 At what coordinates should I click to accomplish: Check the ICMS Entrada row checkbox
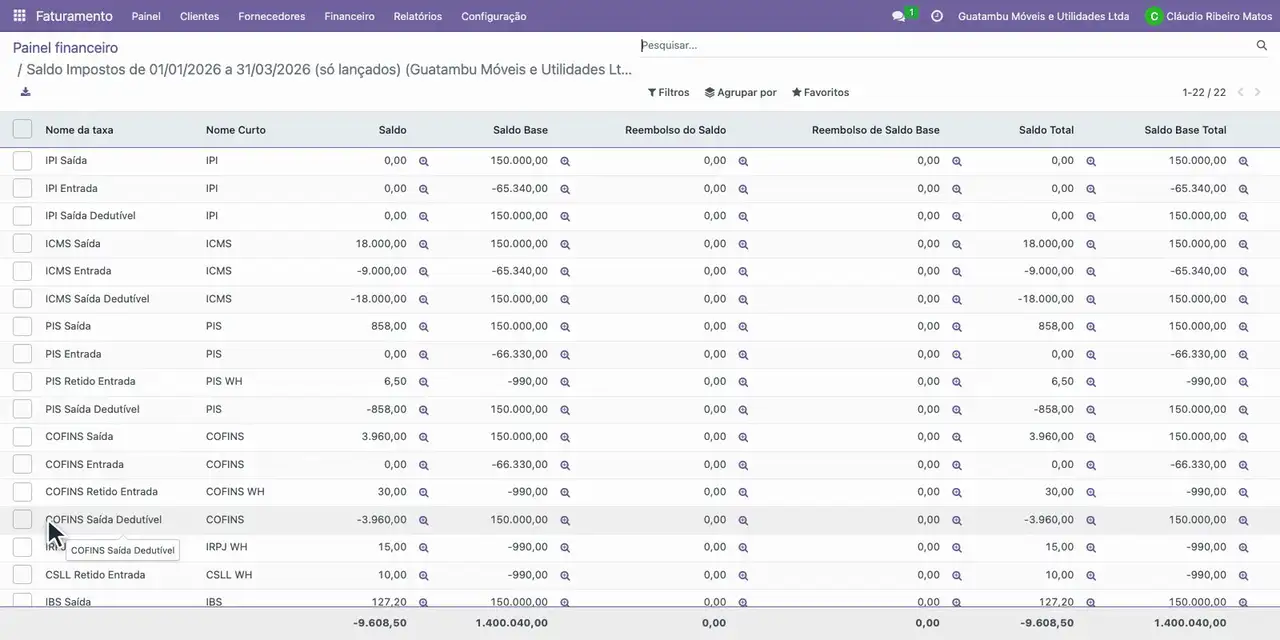pyautogui.click(x=22, y=271)
